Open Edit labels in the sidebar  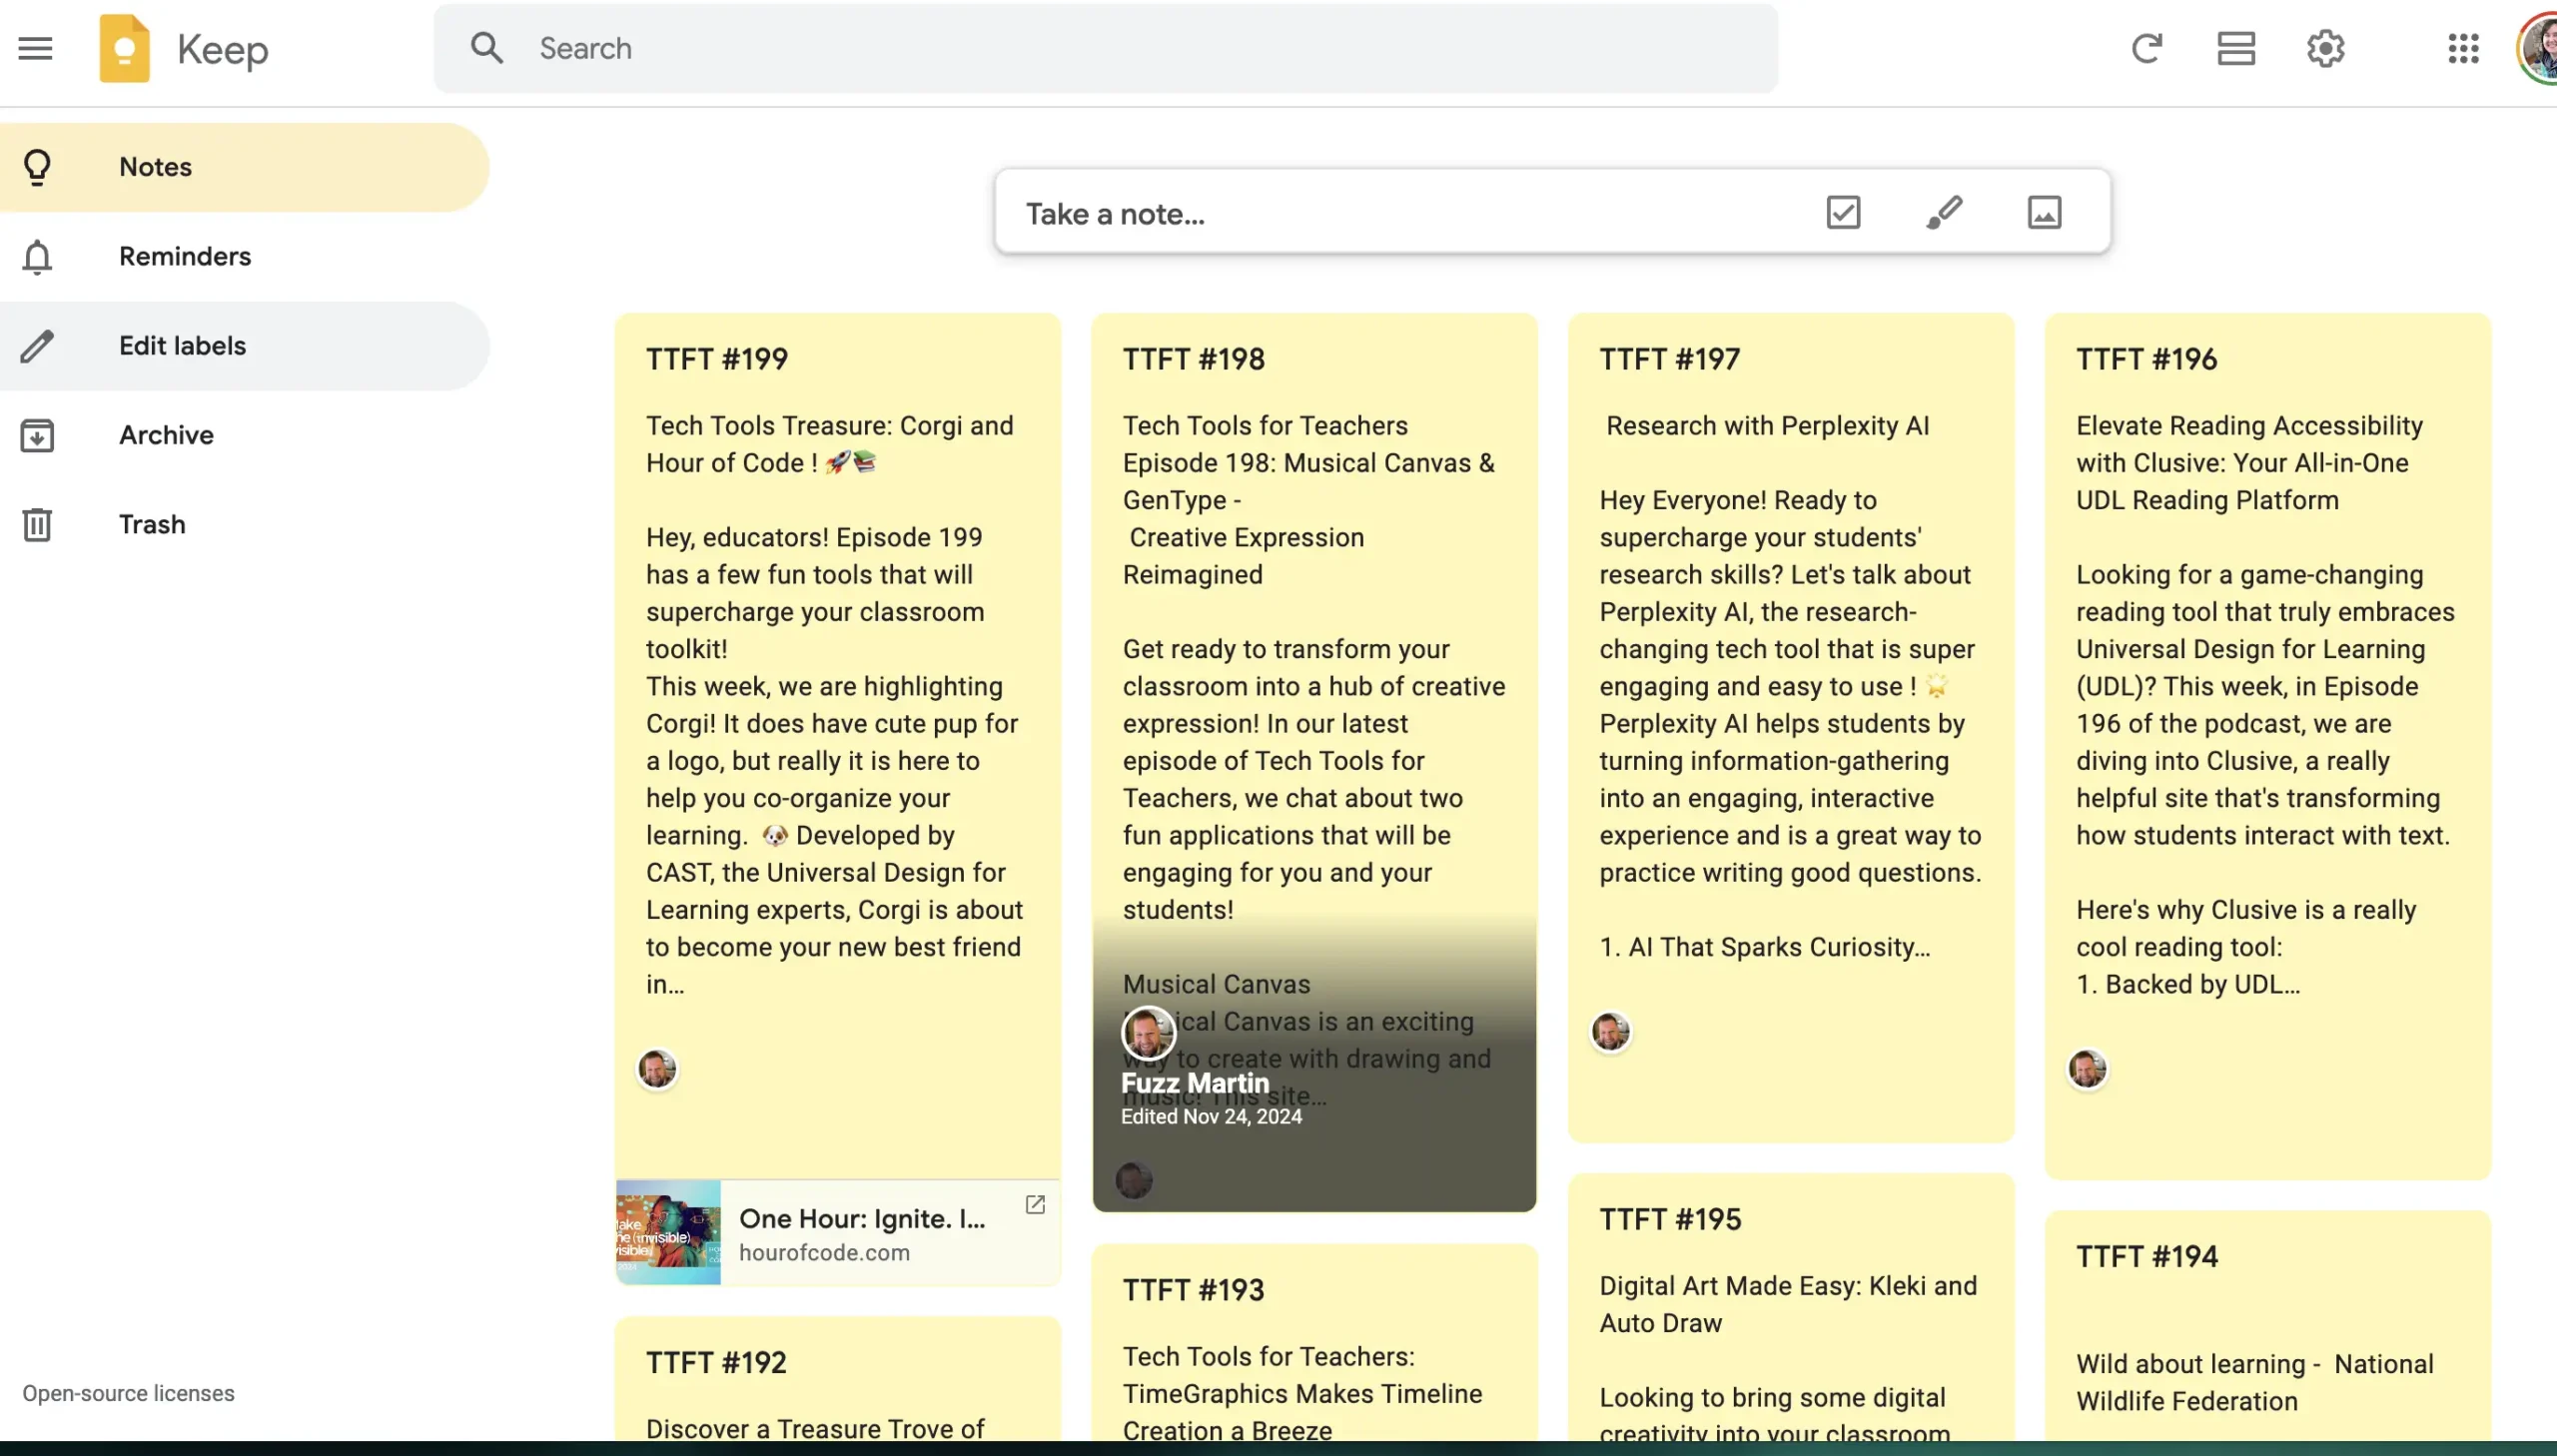click(x=245, y=346)
